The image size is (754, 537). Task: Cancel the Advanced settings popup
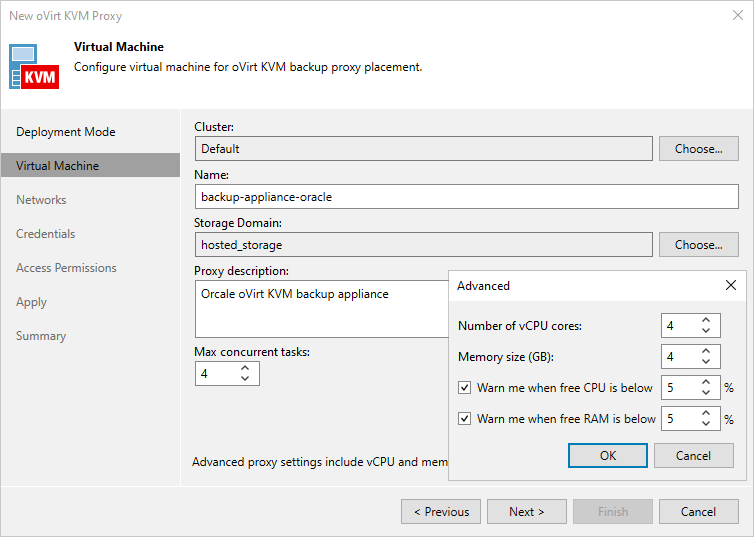coord(693,455)
